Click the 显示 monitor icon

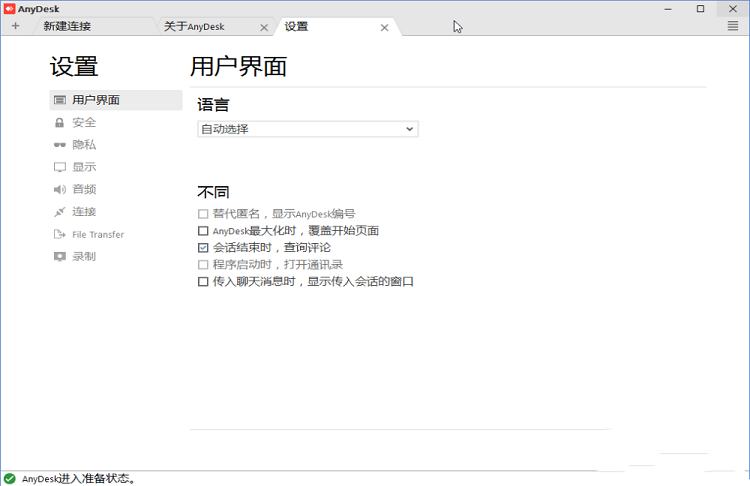(x=60, y=167)
